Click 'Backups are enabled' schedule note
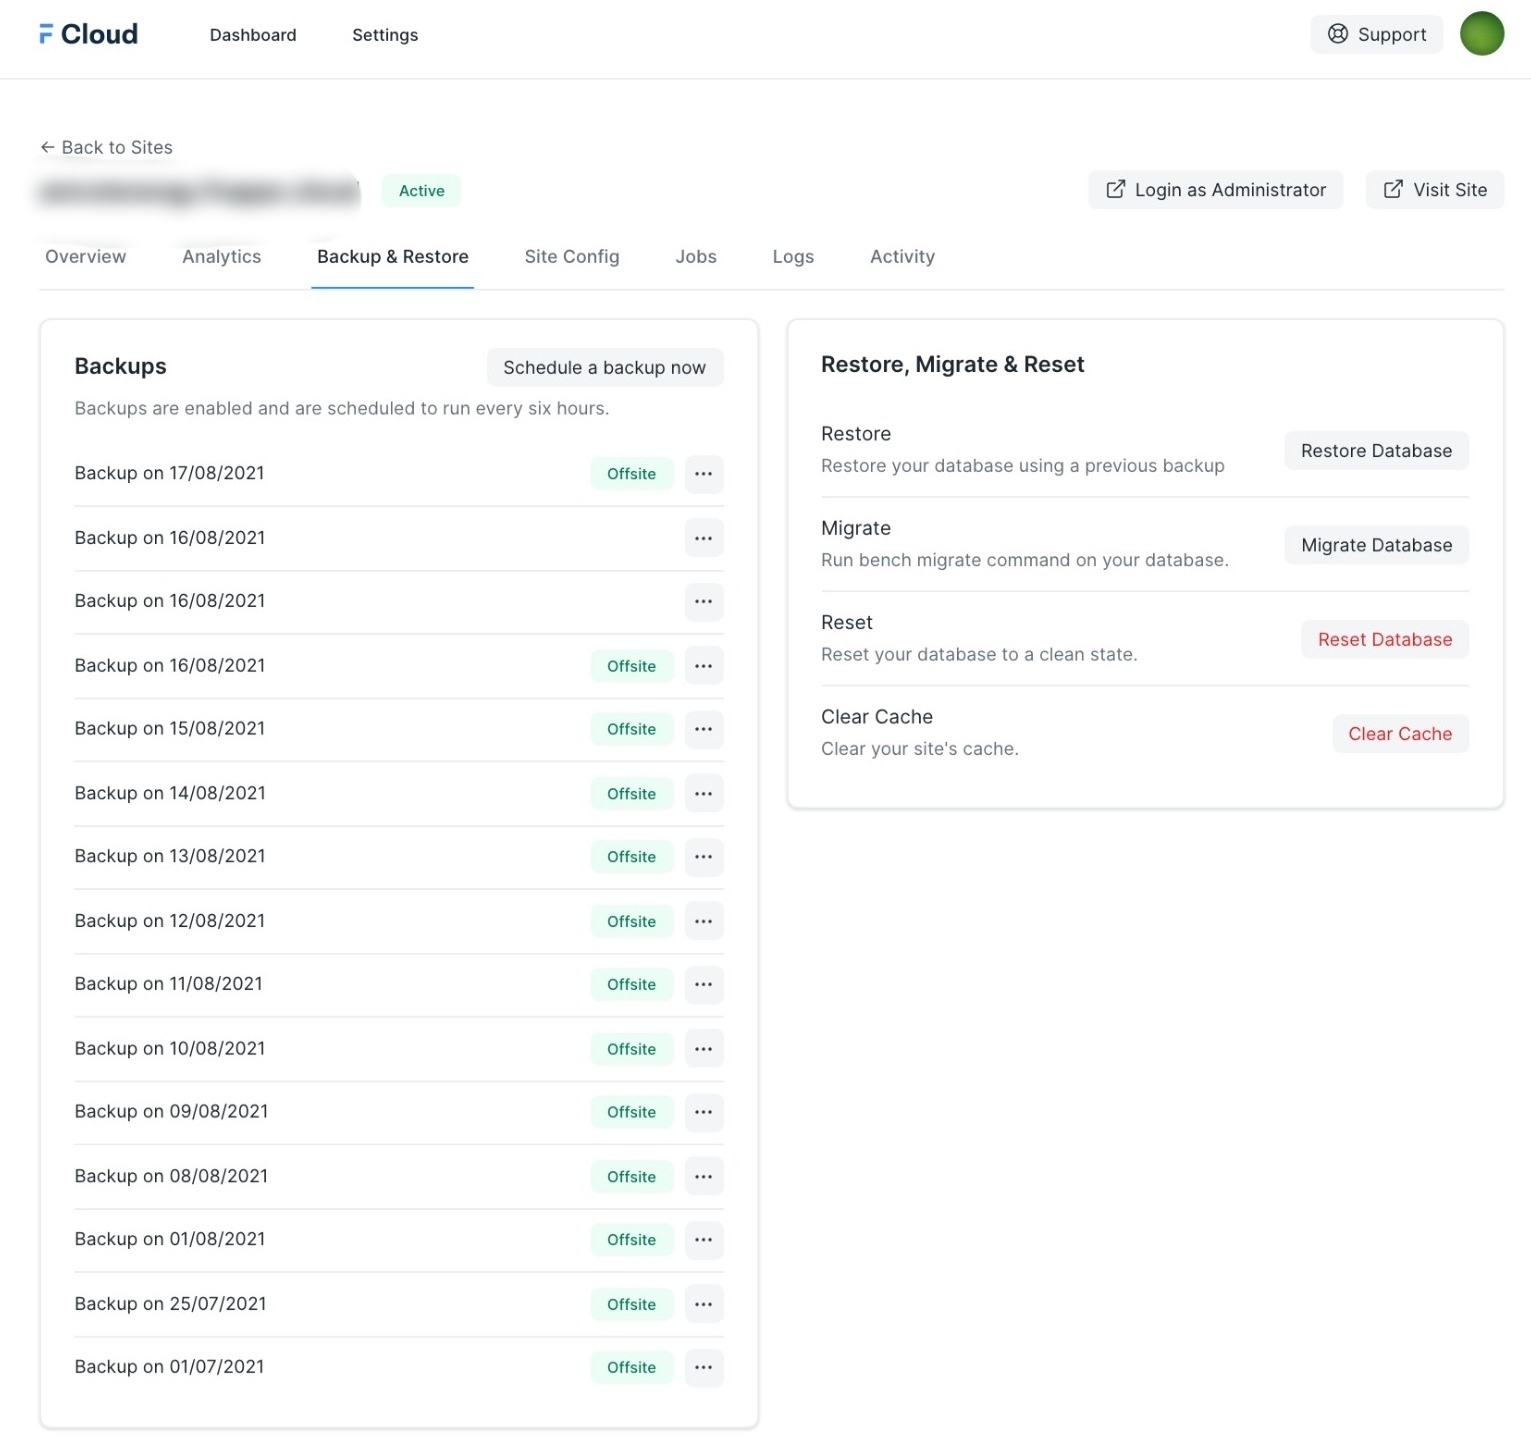Viewport: 1531px width, 1454px height. tap(342, 408)
